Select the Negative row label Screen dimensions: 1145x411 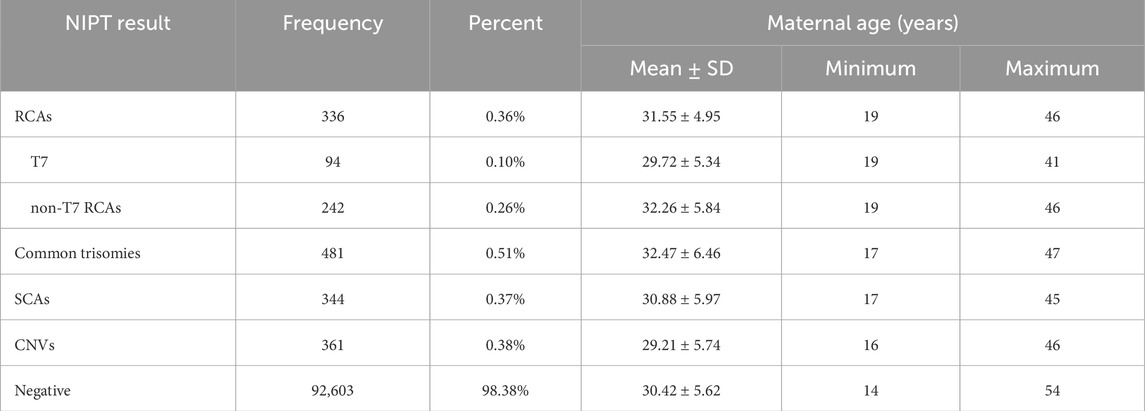pyautogui.click(x=43, y=390)
